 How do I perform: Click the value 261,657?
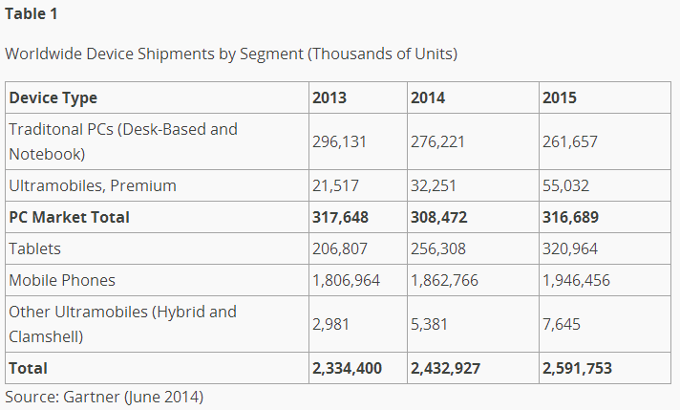[x=570, y=141]
